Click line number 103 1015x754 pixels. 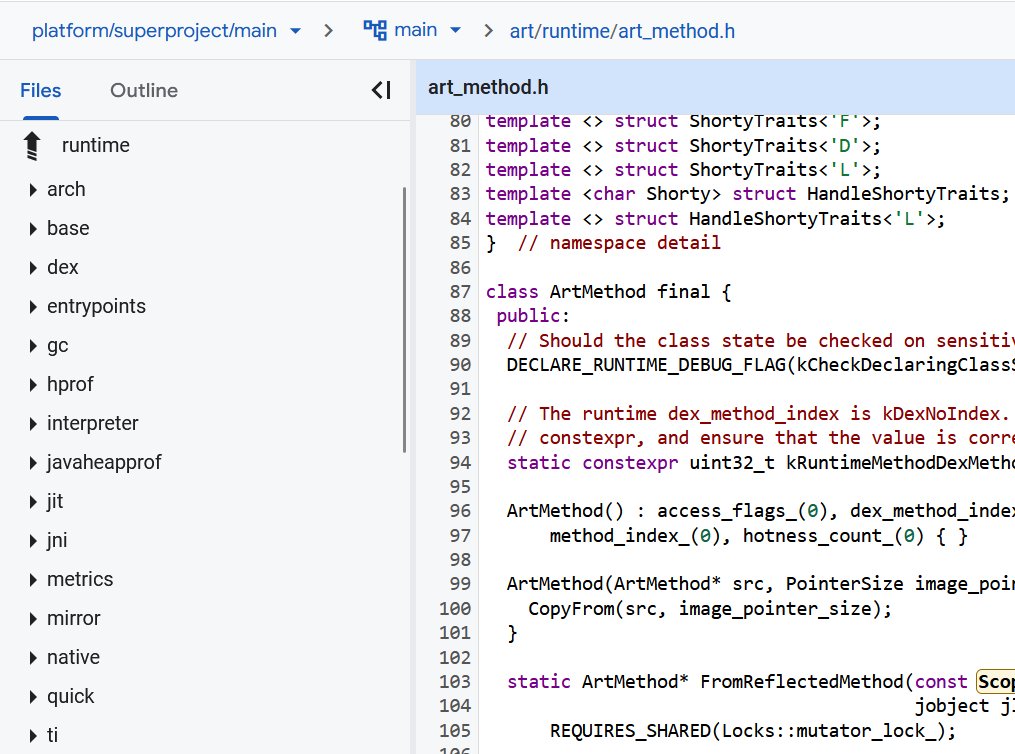tap(455, 682)
